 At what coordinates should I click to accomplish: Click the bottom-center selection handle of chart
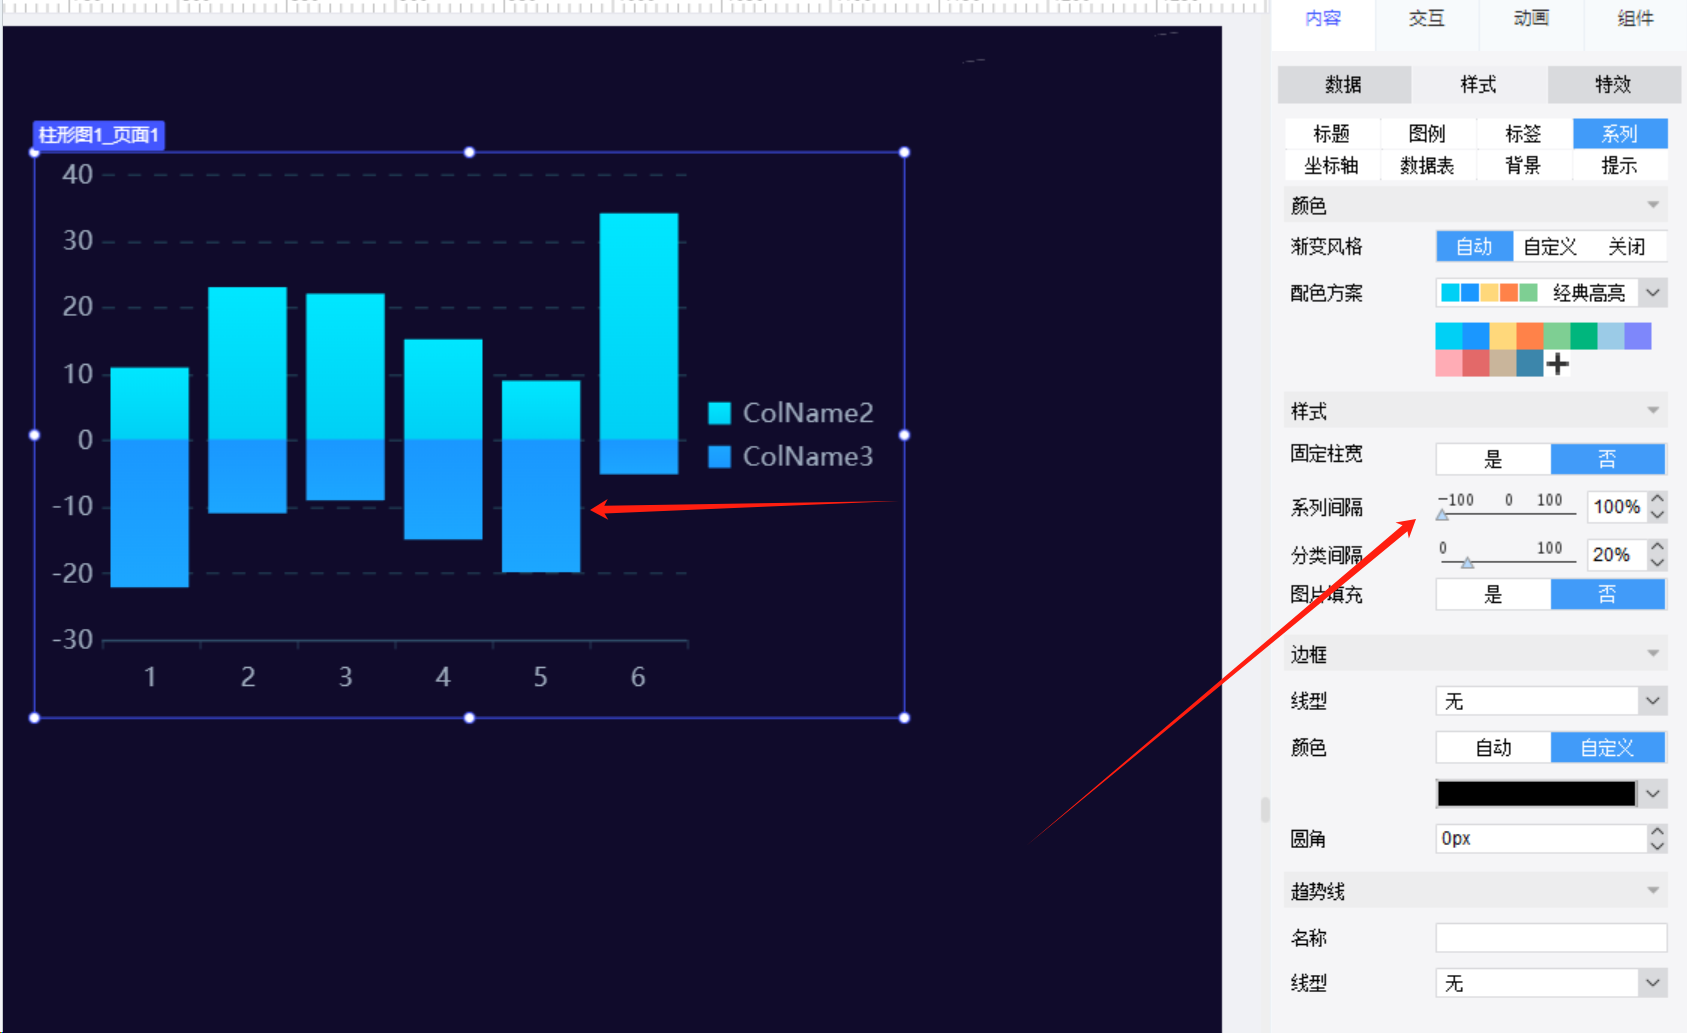469,718
